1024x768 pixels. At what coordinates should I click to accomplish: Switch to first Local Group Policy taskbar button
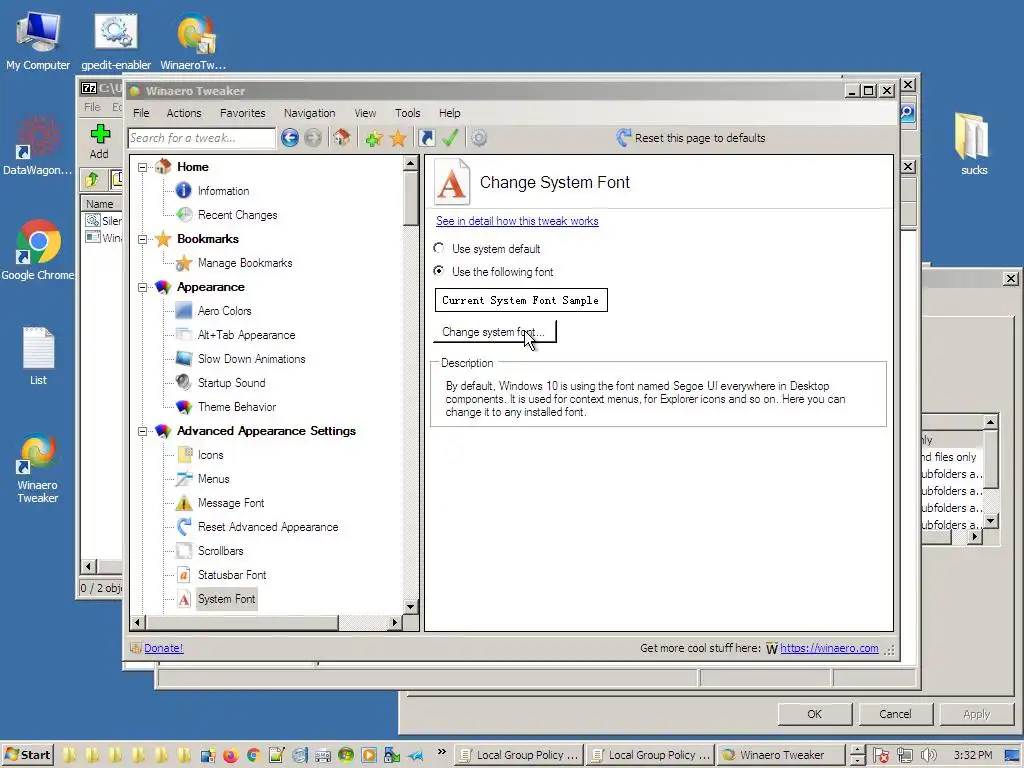click(519, 755)
